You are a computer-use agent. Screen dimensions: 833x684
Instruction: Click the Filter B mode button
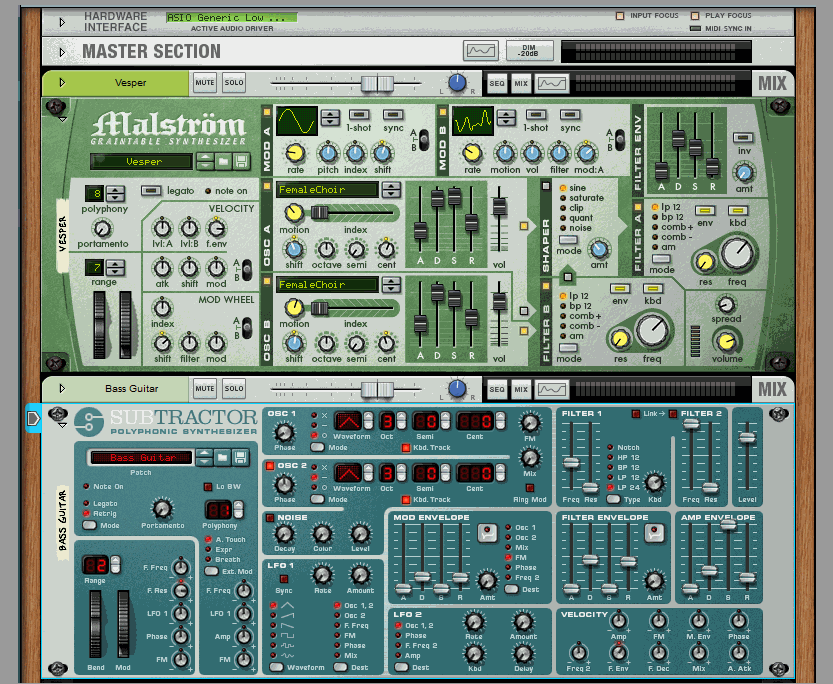[x=568, y=348]
